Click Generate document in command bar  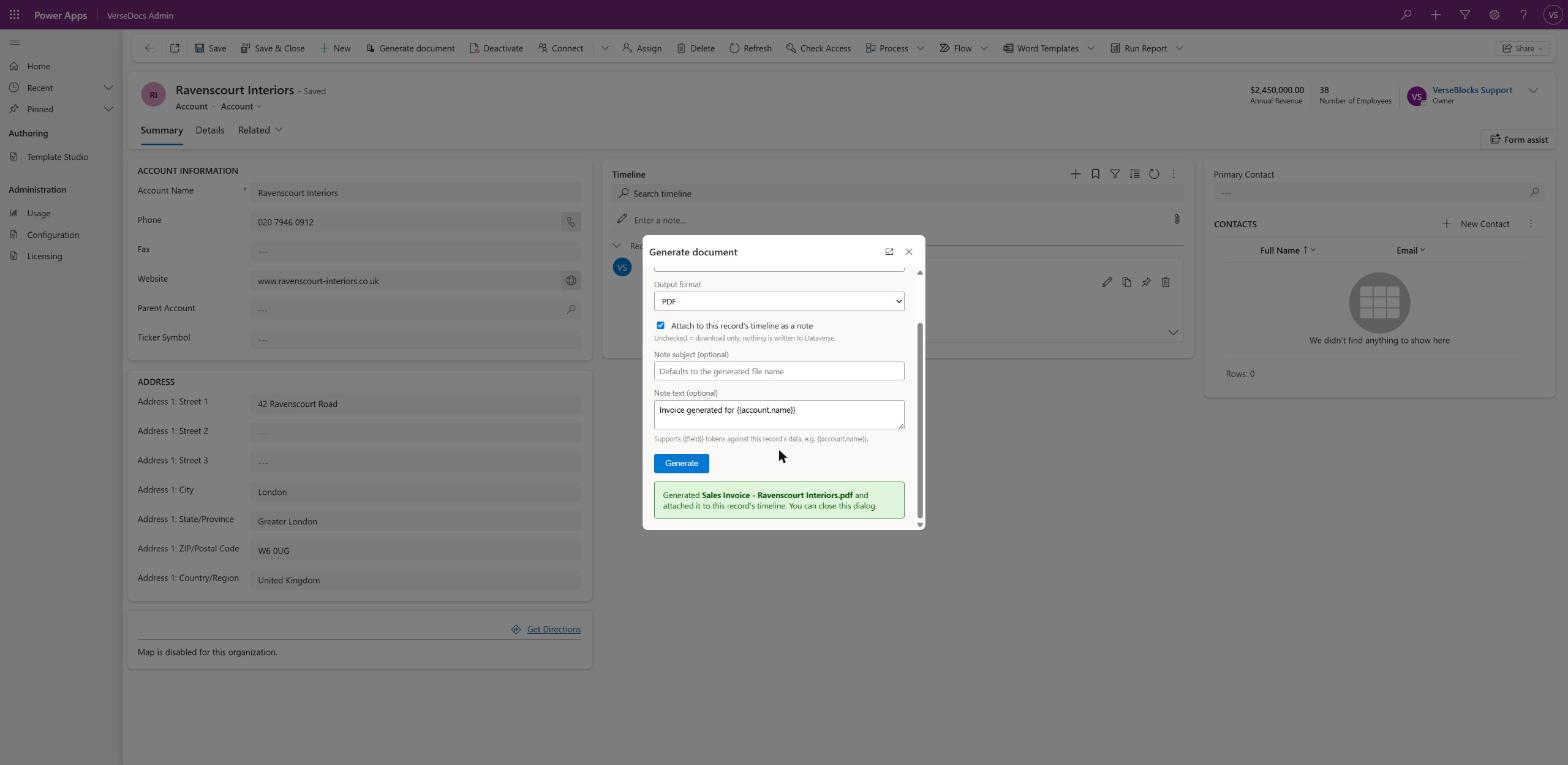410,48
